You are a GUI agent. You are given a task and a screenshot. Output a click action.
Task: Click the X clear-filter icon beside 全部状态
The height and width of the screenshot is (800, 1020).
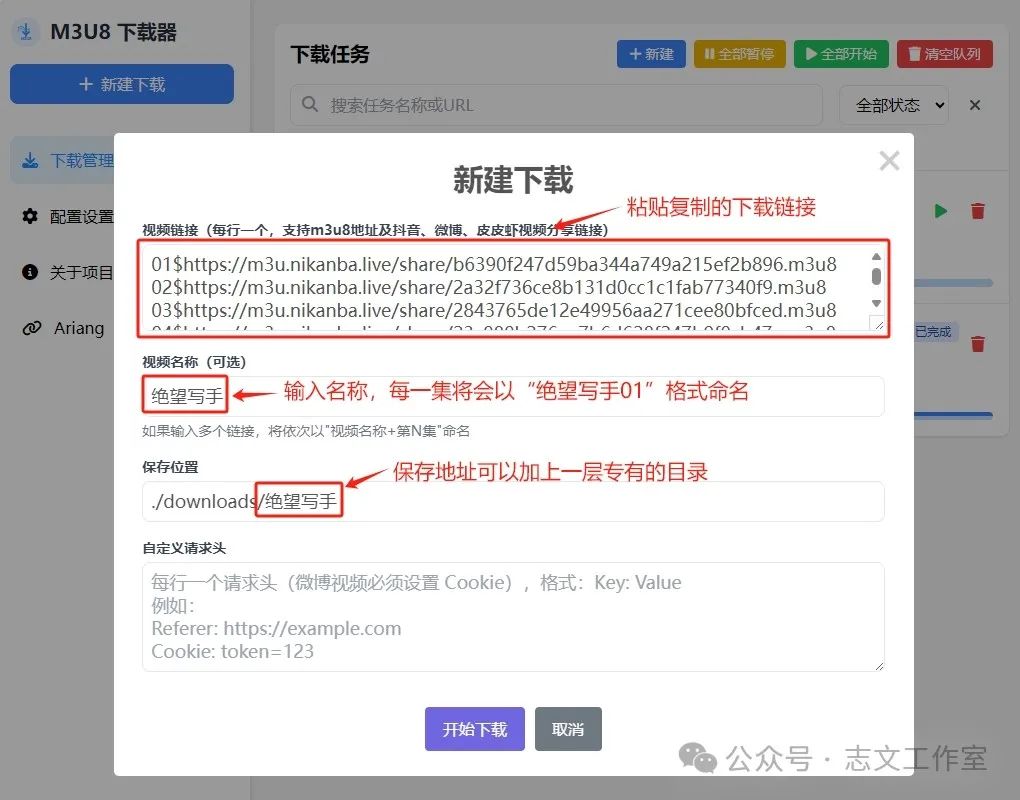tap(974, 105)
